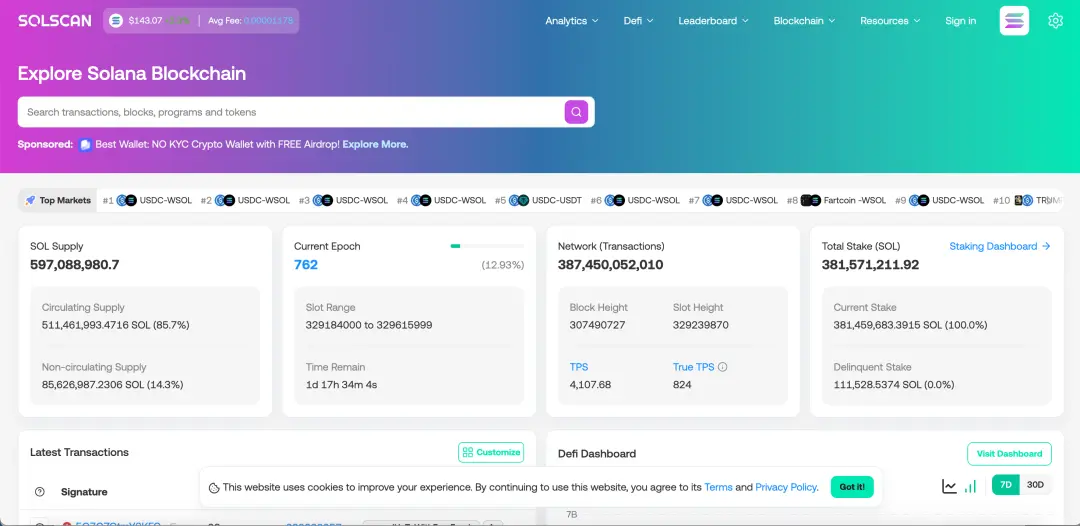Click the current epoch progress bar
The height and width of the screenshot is (526, 1080).
(x=487, y=246)
